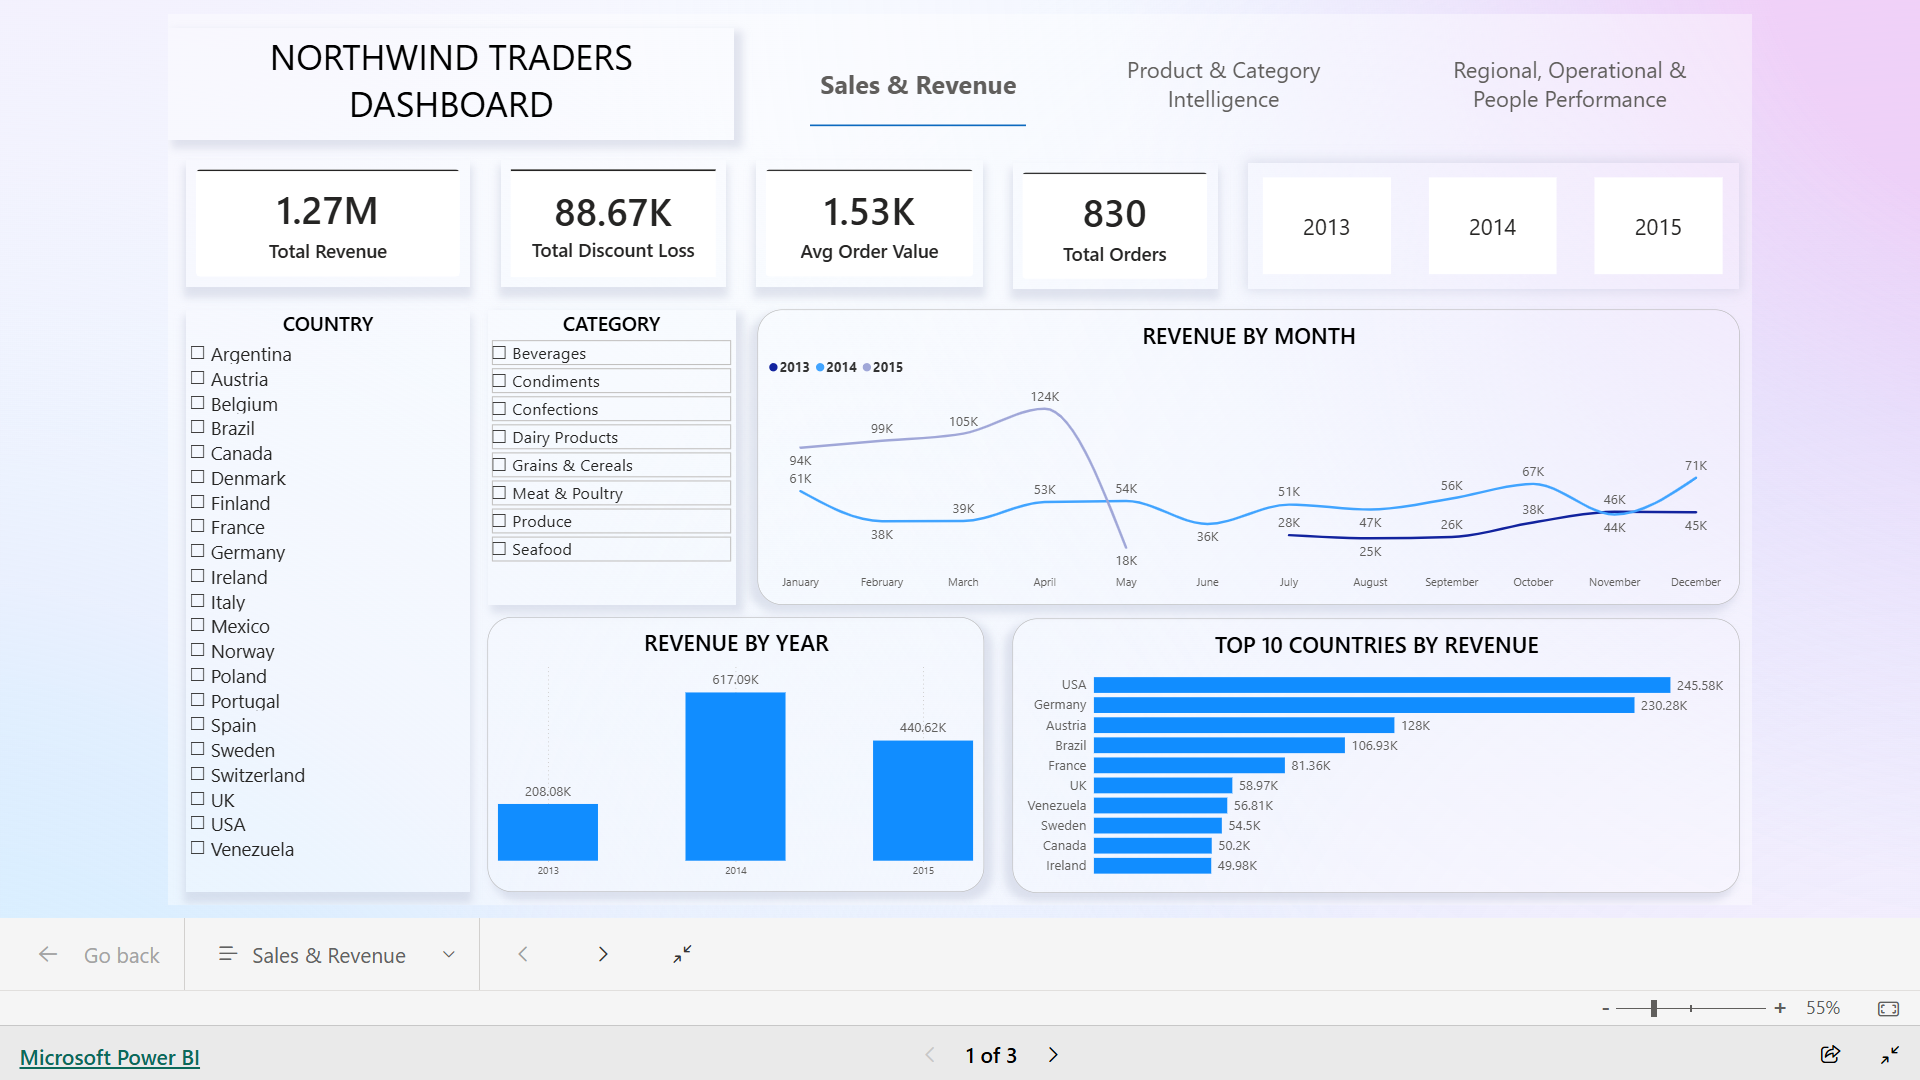
Task: Go to next report page chevron
Action: 603,955
